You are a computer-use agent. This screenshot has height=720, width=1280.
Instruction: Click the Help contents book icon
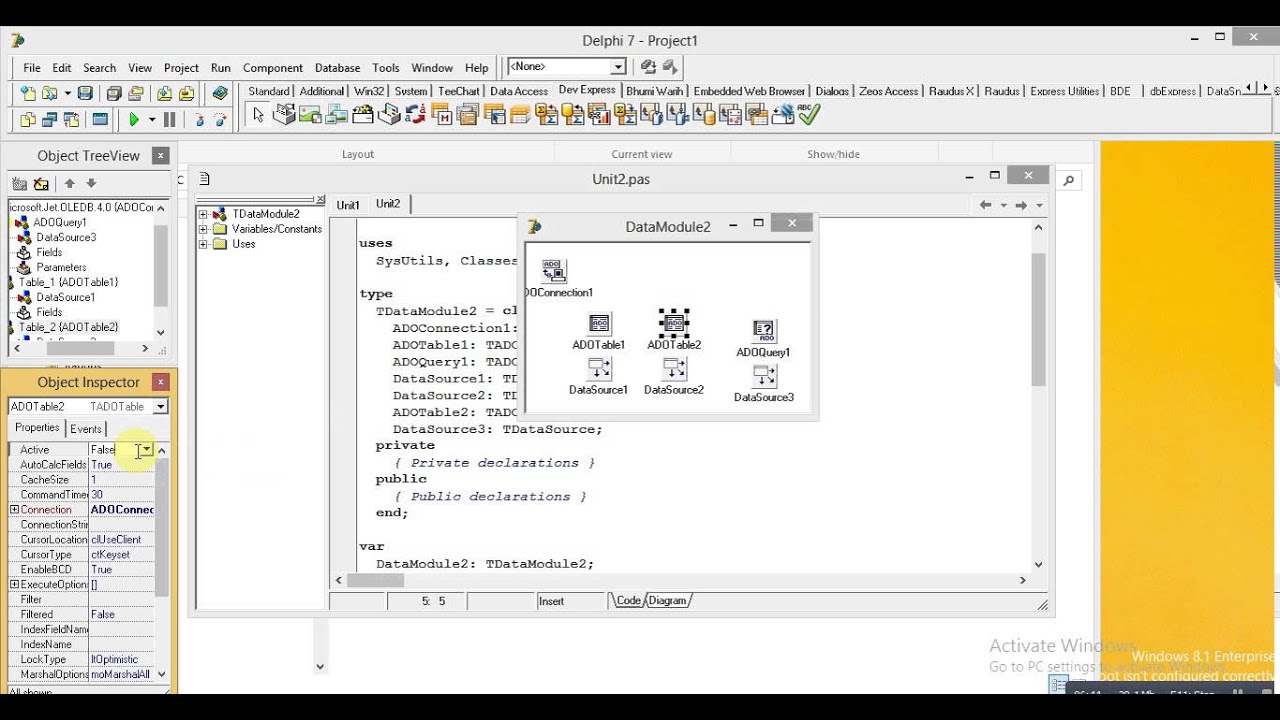click(x=220, y=93)
